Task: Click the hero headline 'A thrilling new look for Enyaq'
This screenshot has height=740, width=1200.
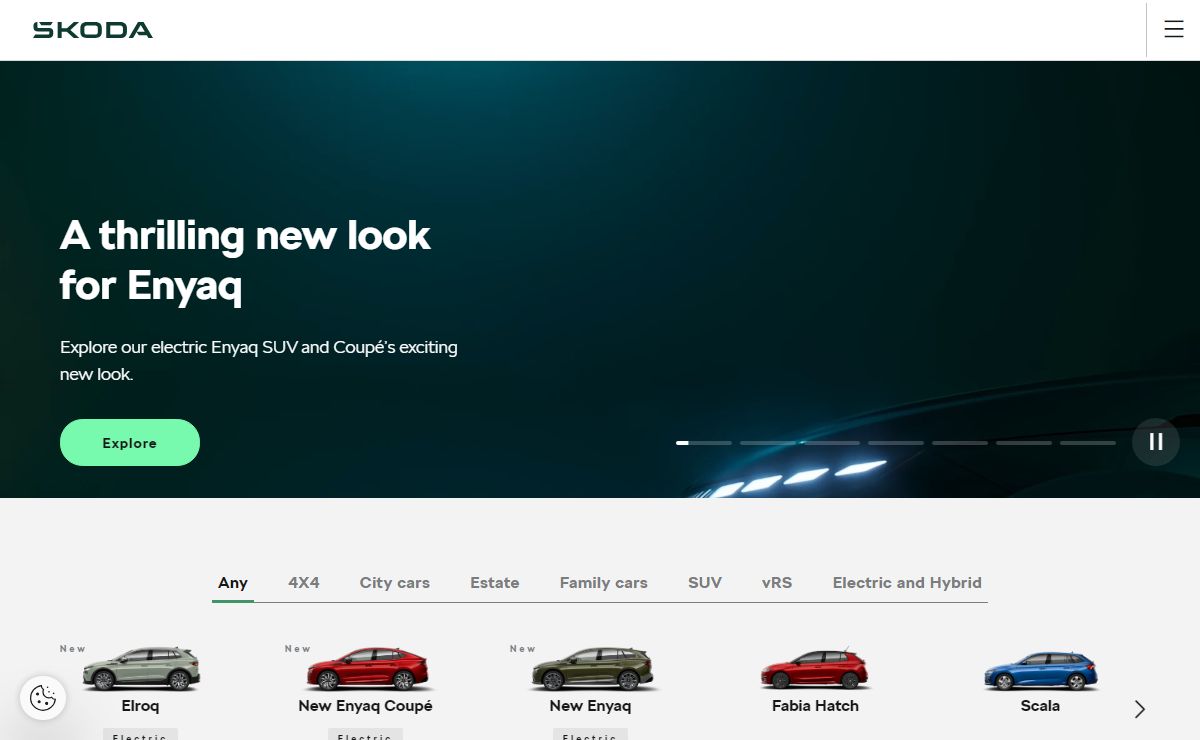Action: [245, 261]
